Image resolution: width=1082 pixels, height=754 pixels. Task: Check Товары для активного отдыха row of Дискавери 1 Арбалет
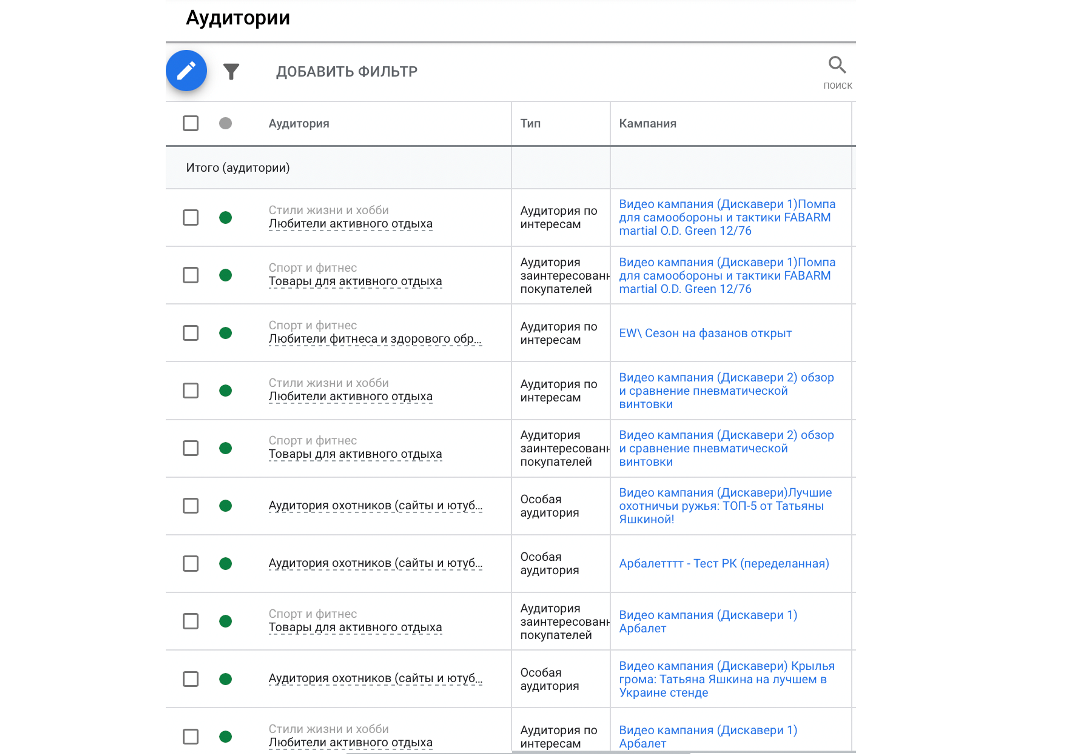click(x=191, y=621)
